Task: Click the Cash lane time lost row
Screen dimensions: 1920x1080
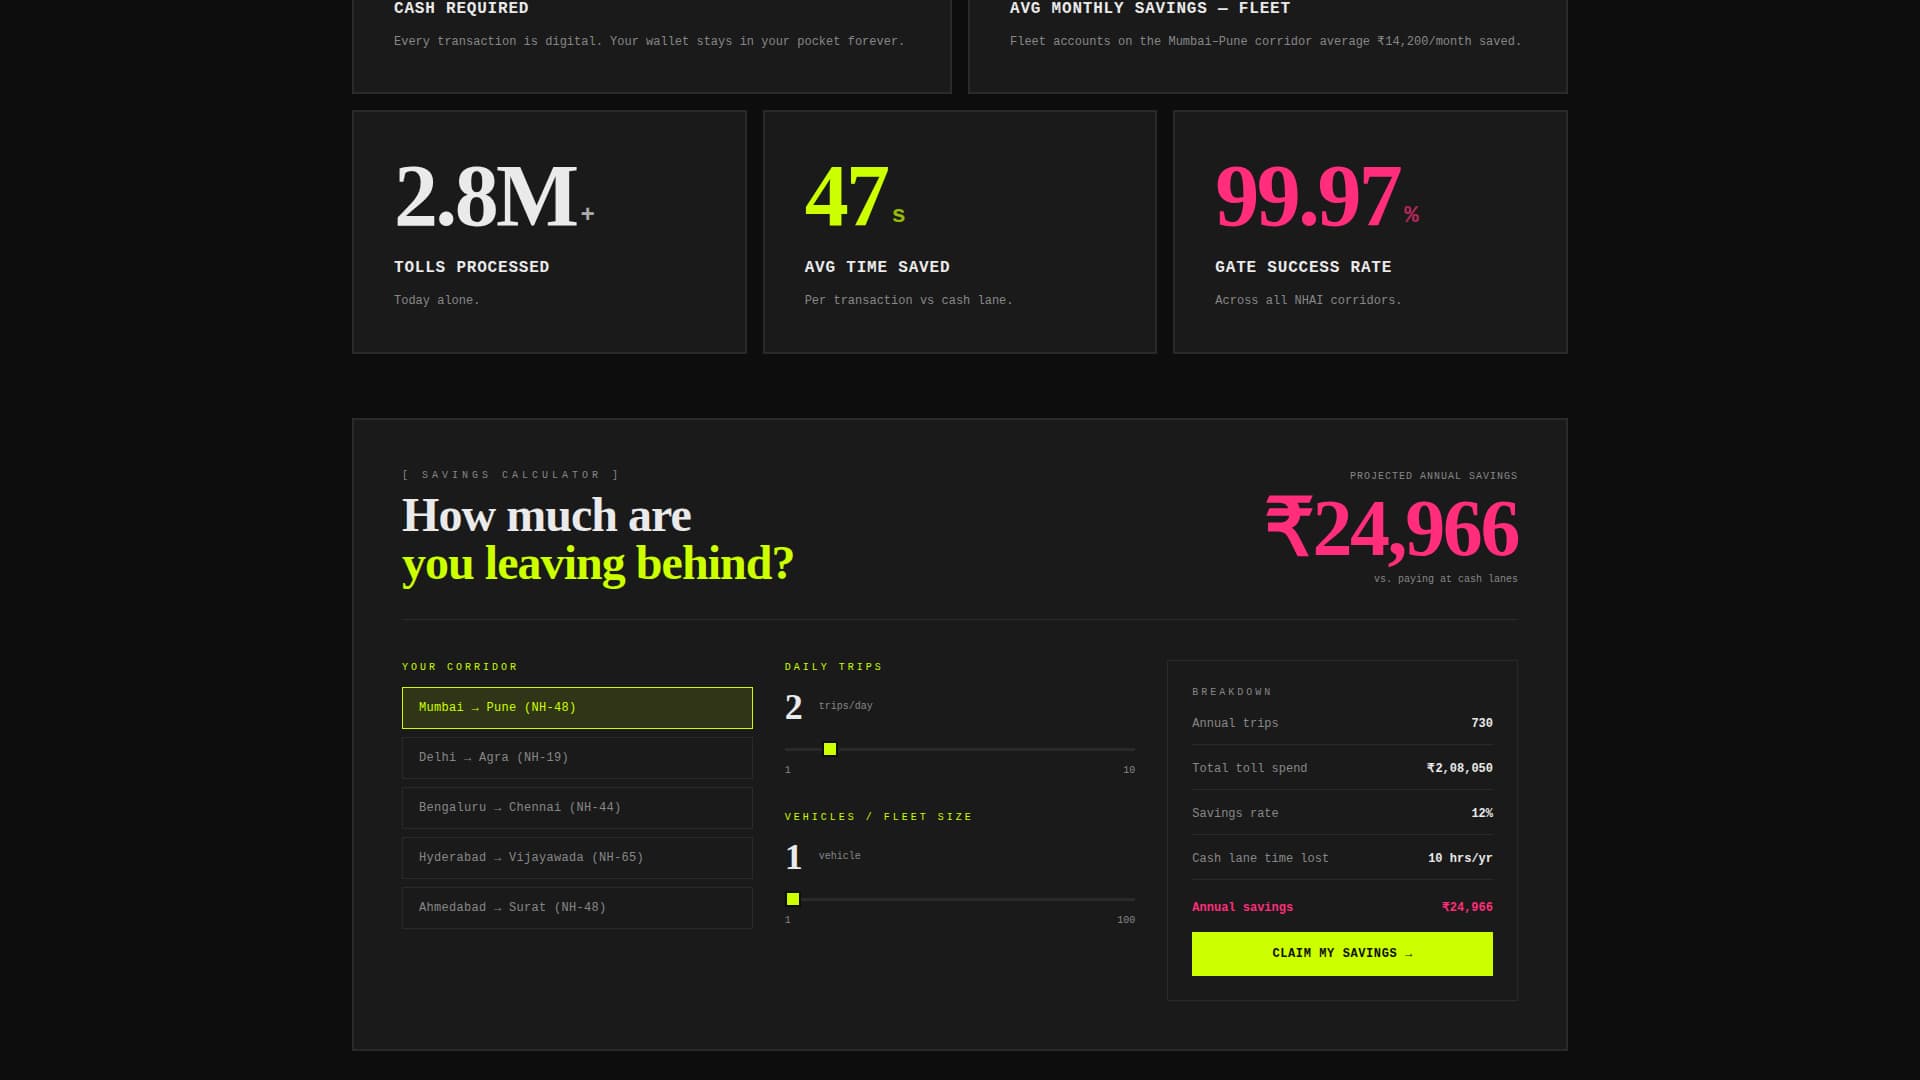Action: tap(1341, 857)
